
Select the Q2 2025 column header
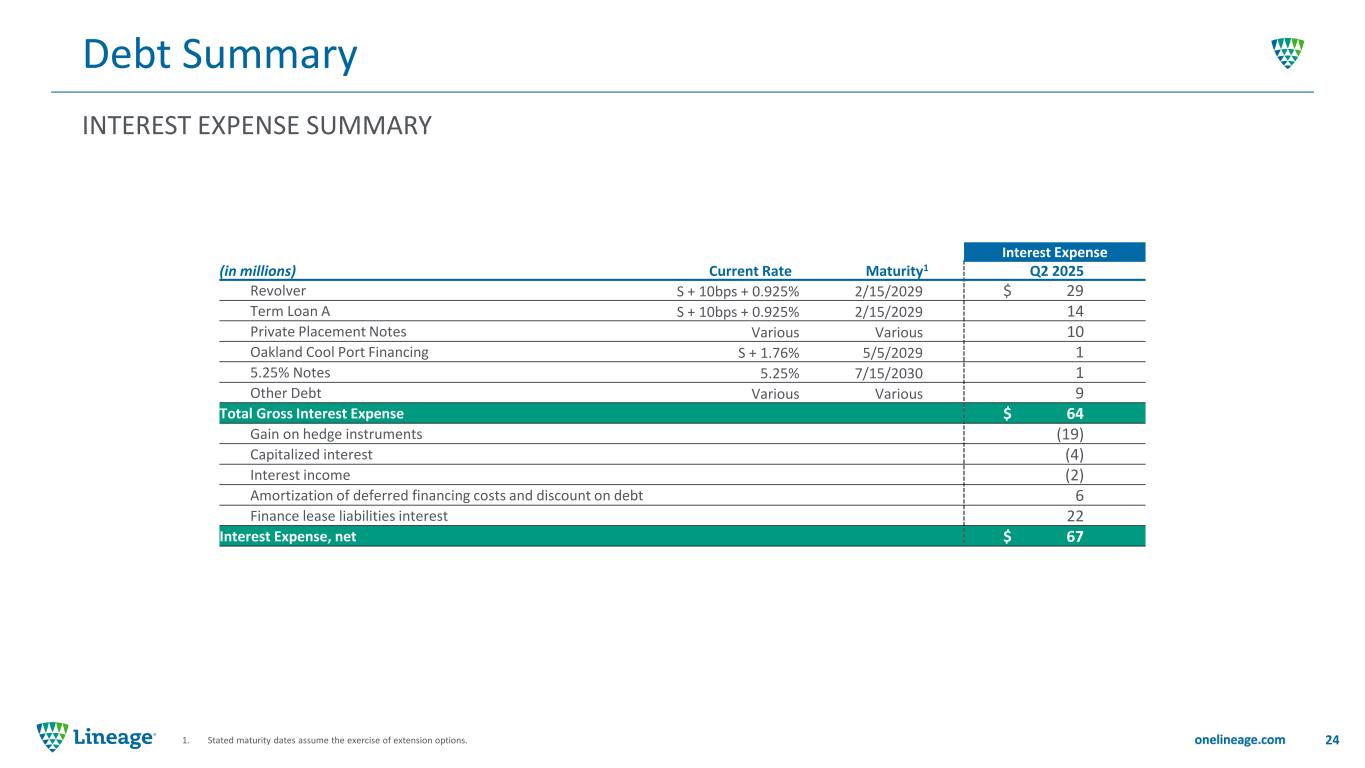pyautogui.click(x=1055, y=271)
